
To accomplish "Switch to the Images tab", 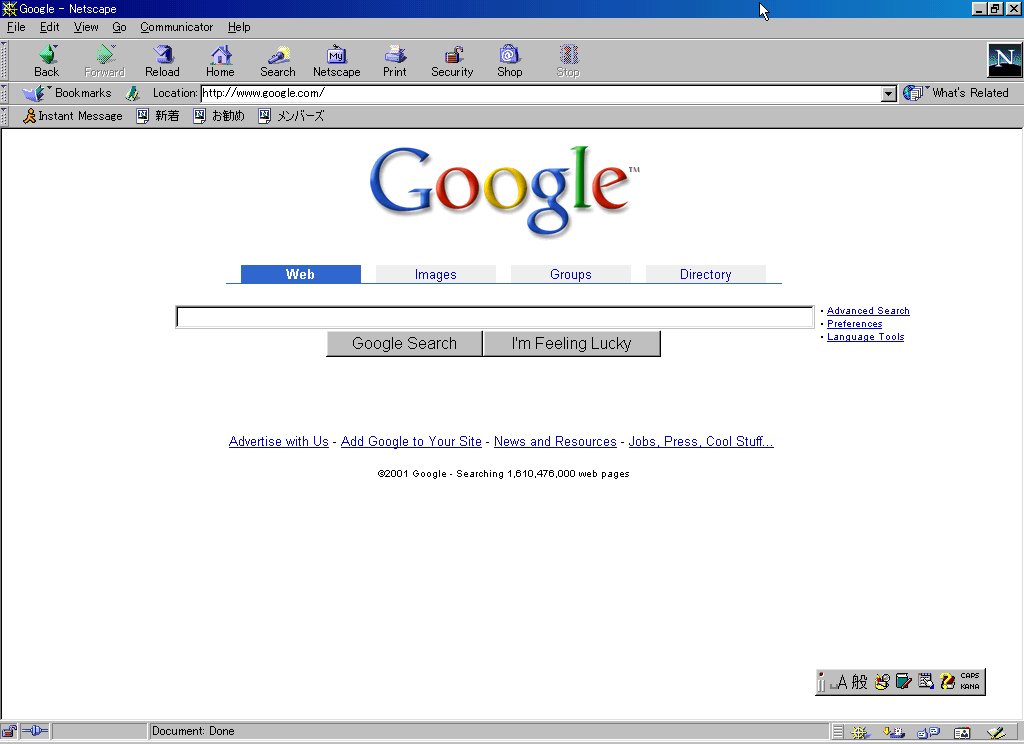I will click(x=436, y=274).
